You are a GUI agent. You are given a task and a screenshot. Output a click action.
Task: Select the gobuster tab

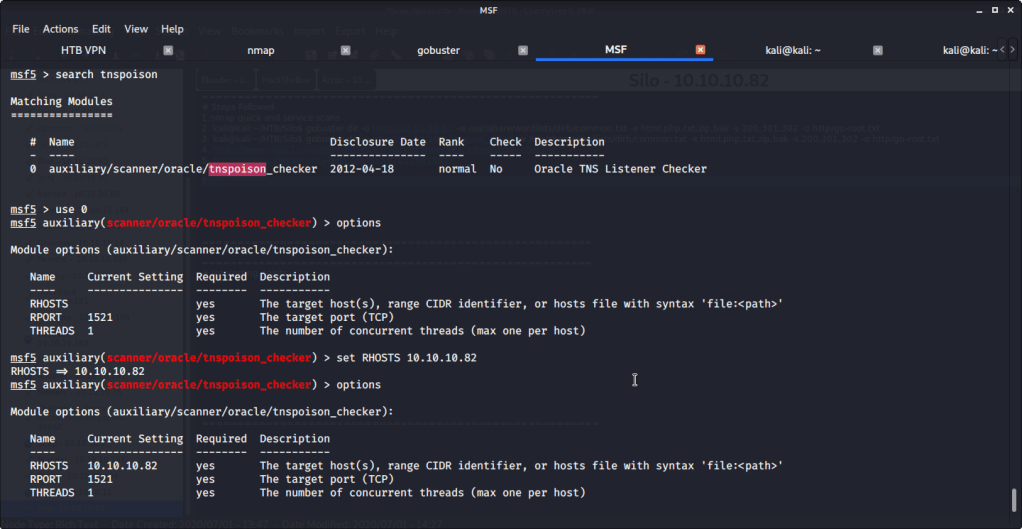[438, 50]
